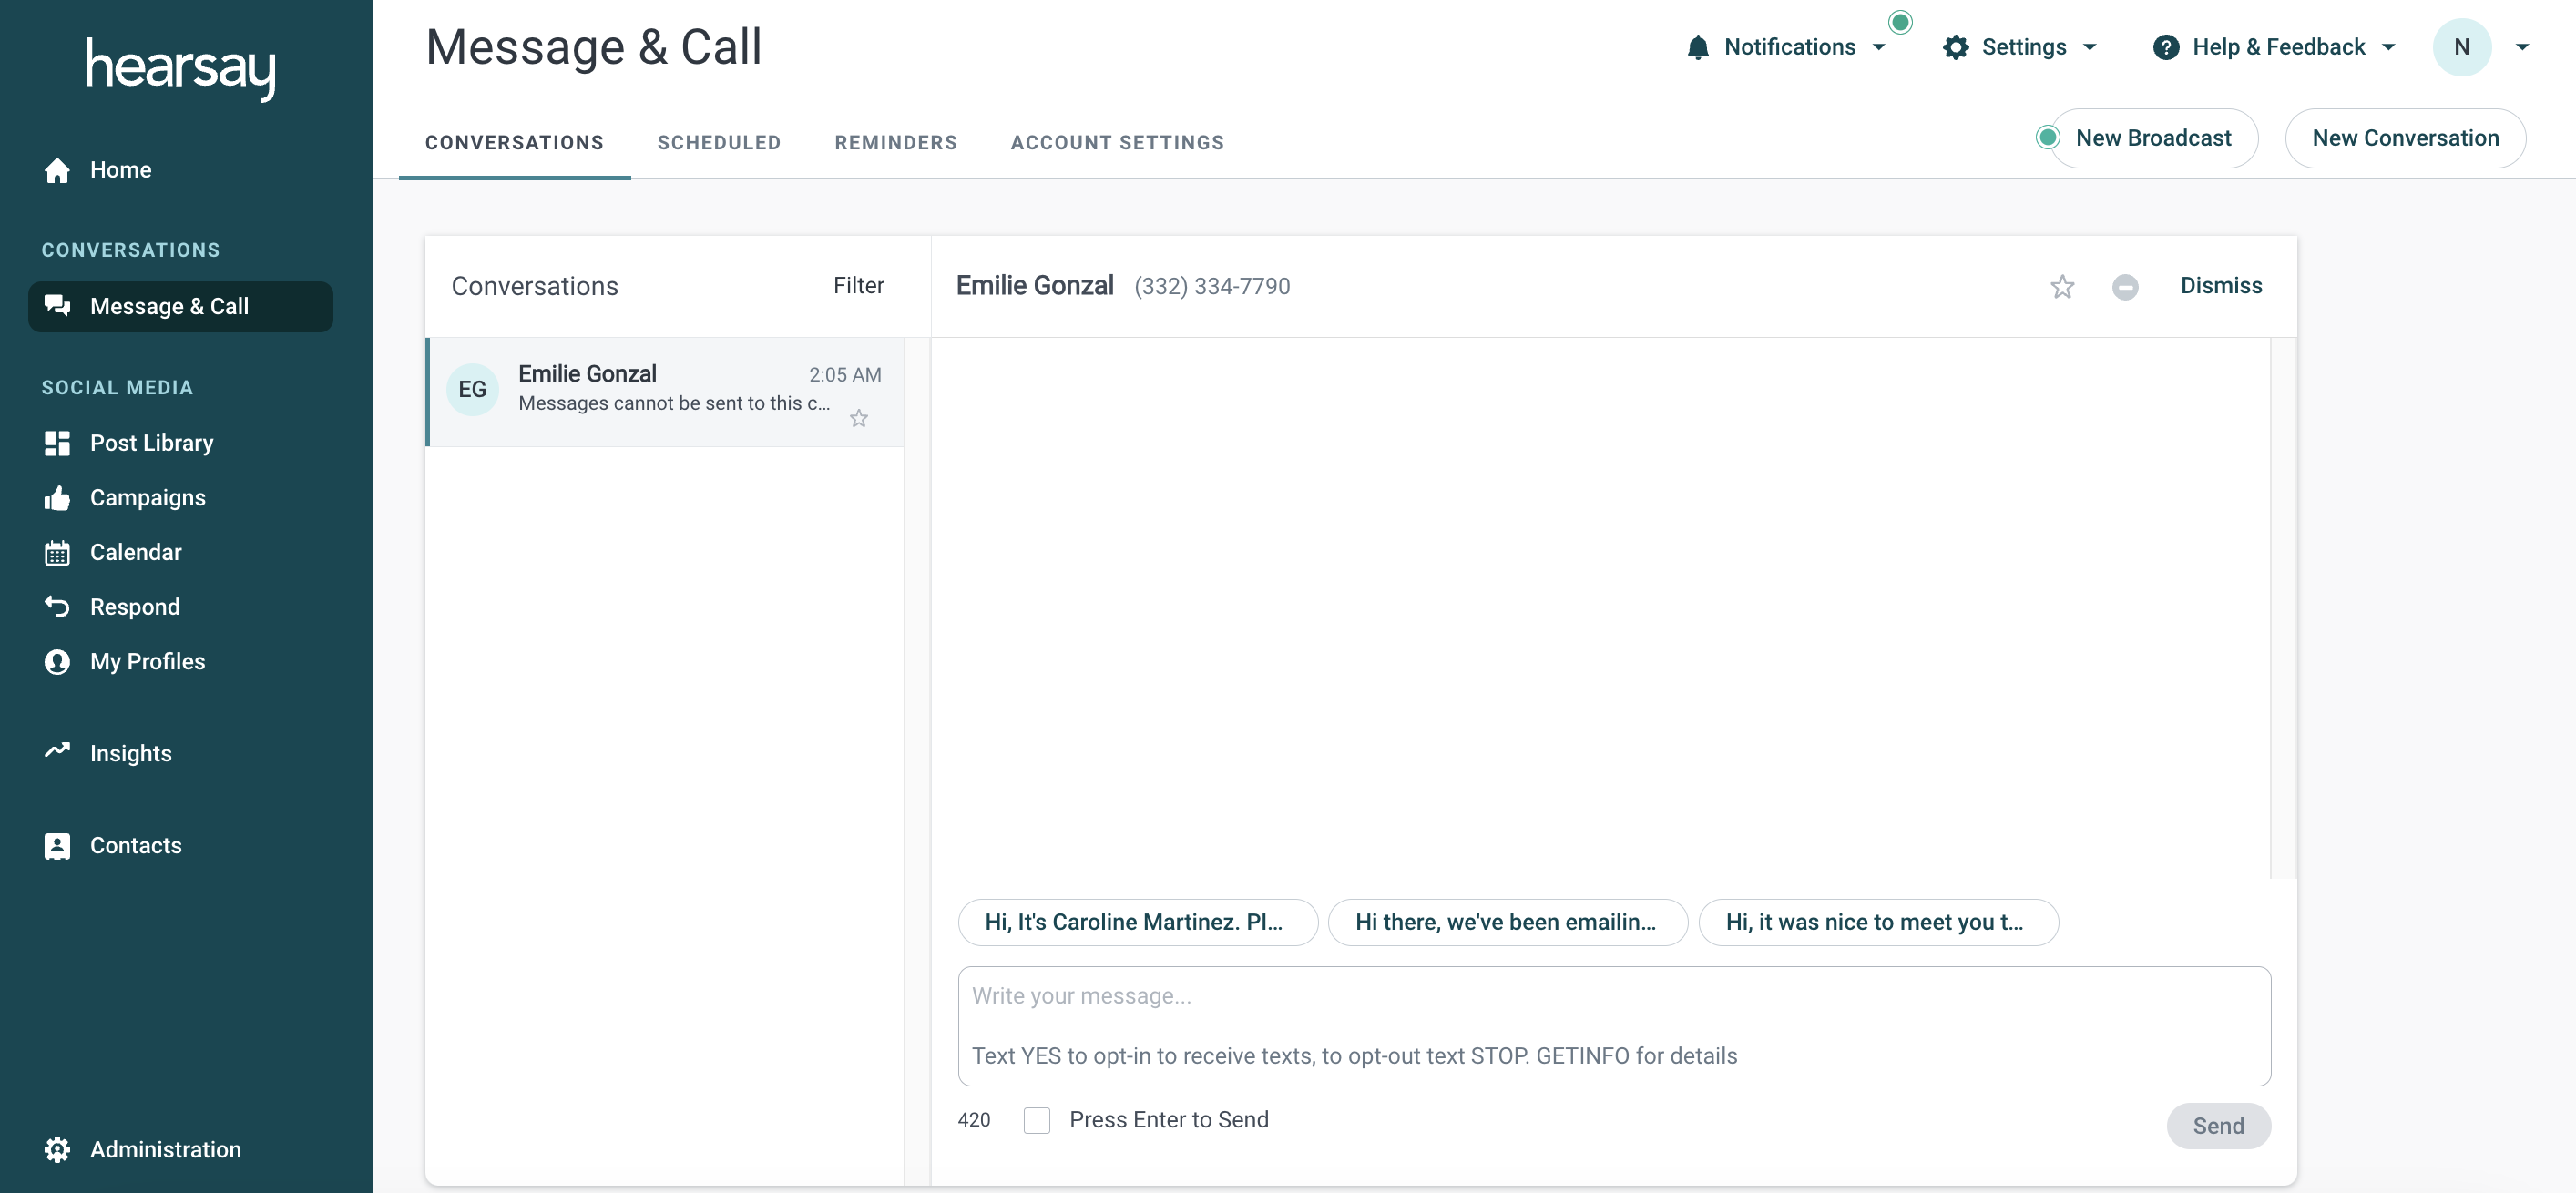2576x1193 pixels.
Task: Click the Send button
Action: (2217, 1126)
